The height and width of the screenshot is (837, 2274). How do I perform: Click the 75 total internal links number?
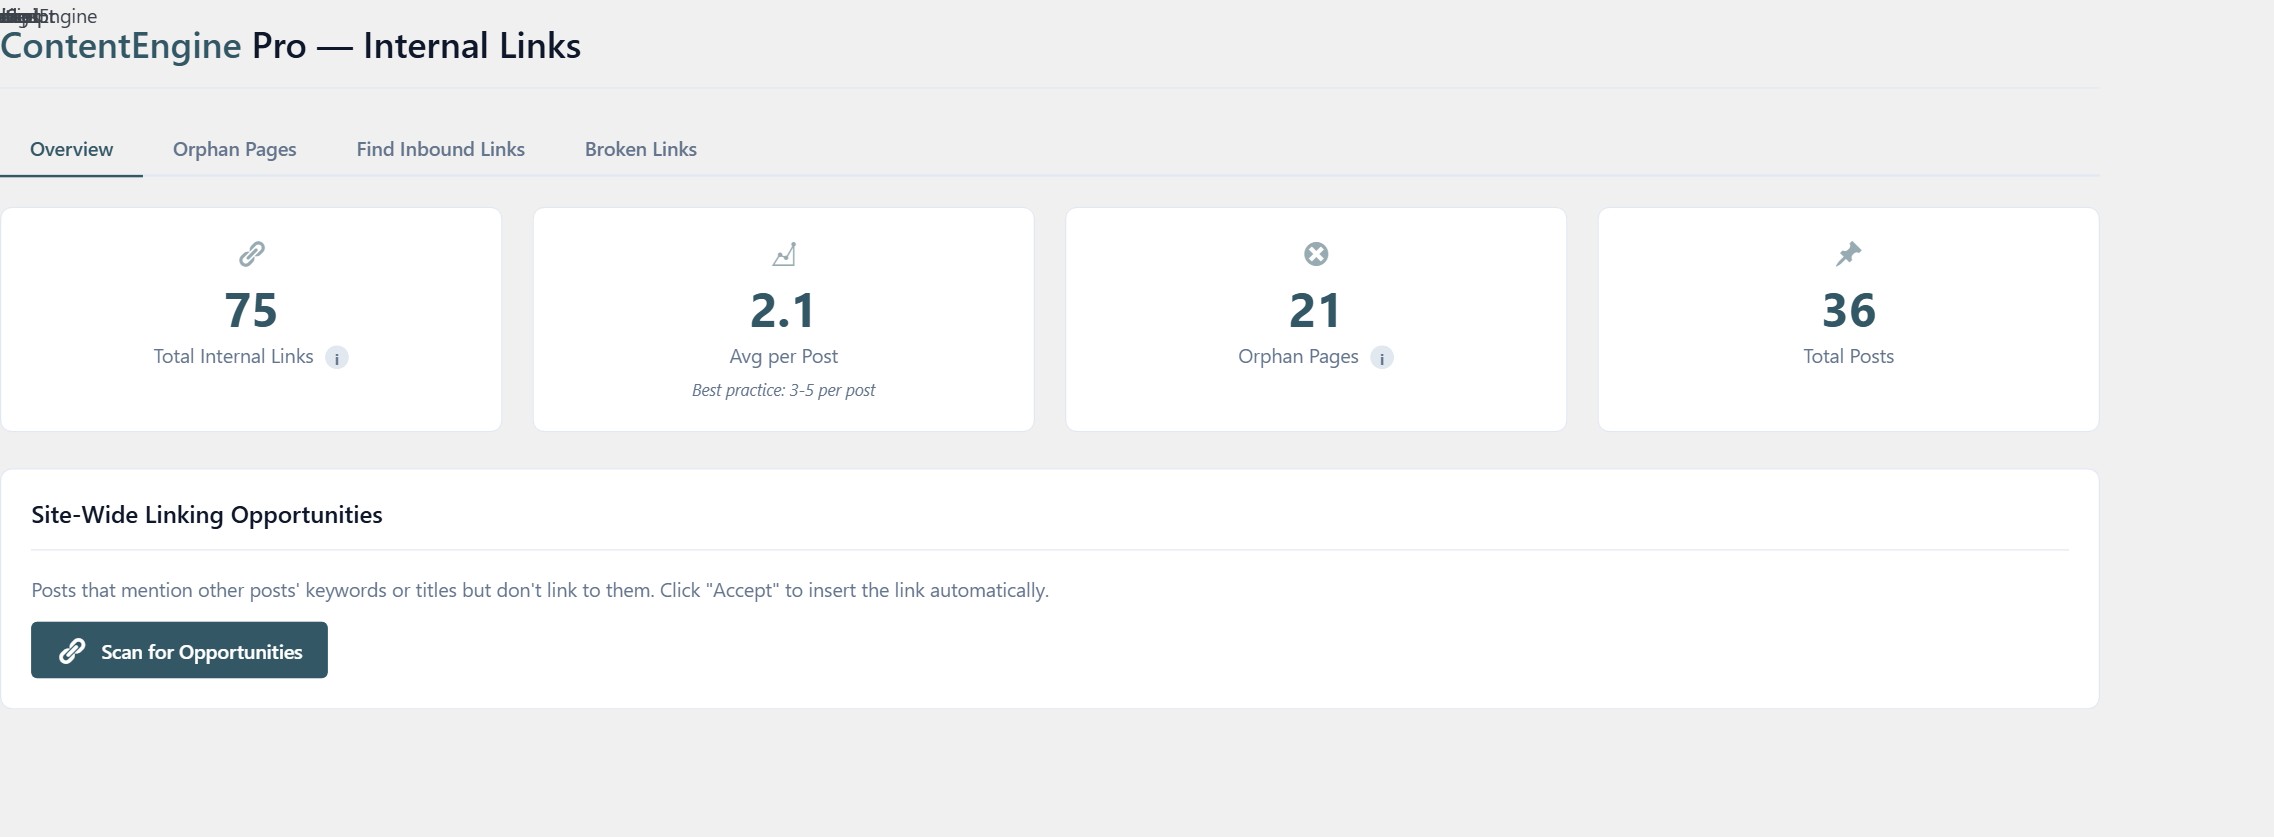(251, 310)
